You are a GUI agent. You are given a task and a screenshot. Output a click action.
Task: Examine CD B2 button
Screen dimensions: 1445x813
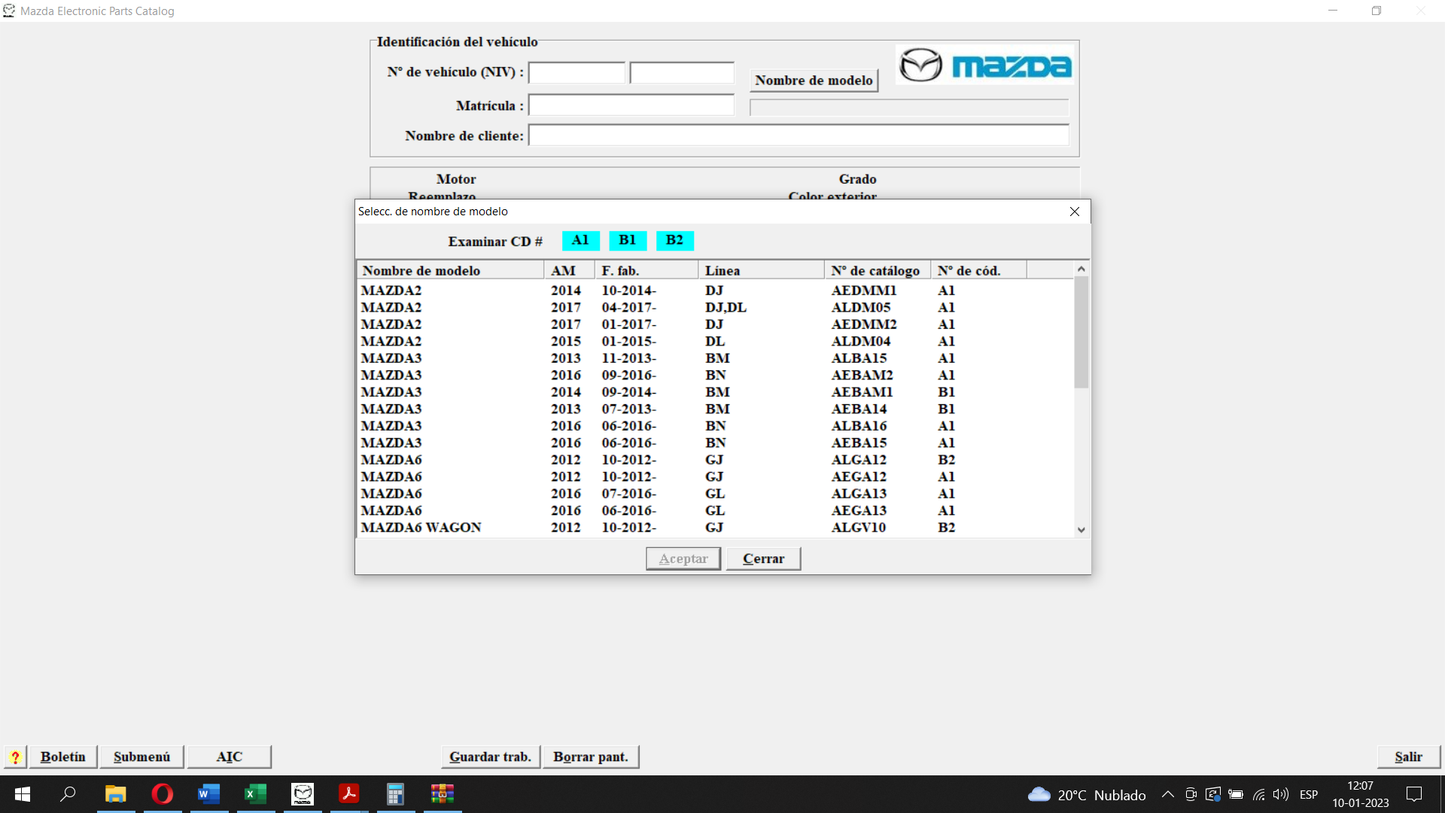(675, 240)
